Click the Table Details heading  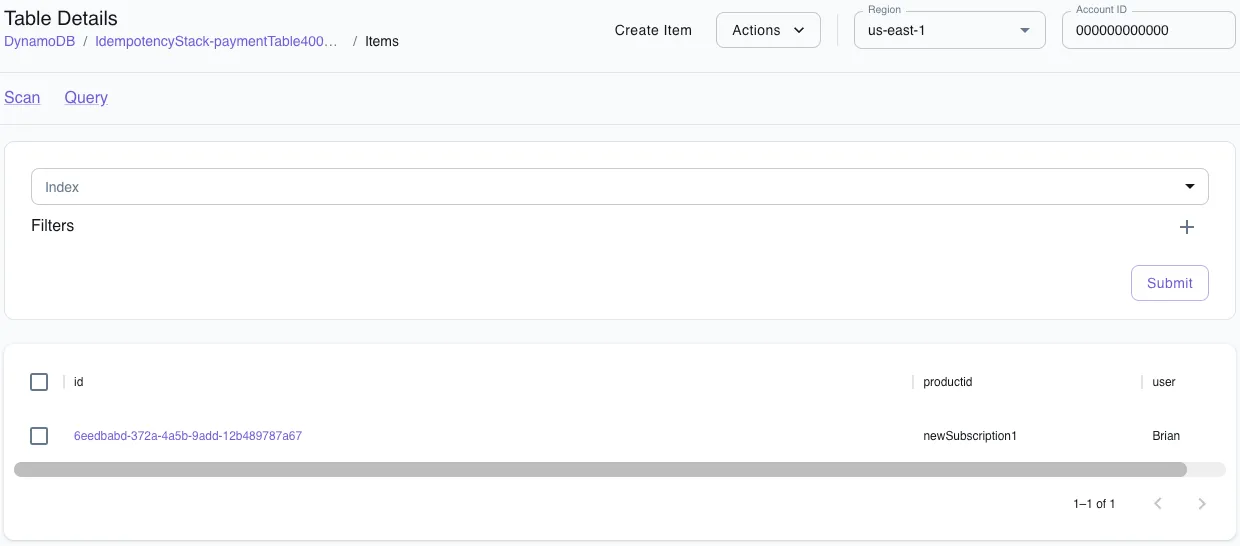tap(61, 18)
